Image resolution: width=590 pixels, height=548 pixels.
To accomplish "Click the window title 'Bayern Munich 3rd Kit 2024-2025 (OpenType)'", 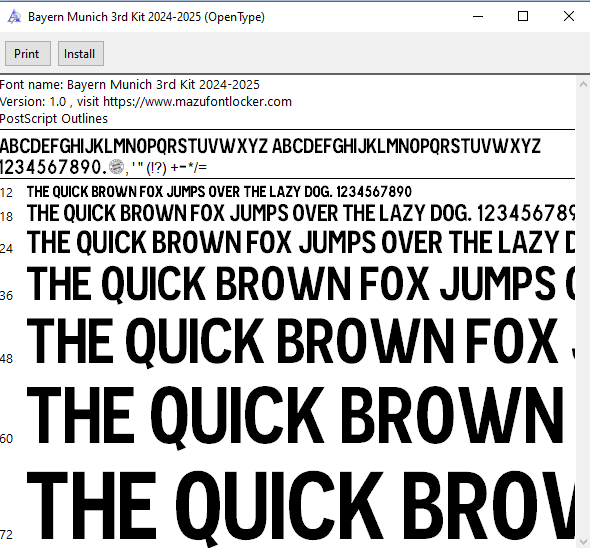I will (x=146, y=17).
